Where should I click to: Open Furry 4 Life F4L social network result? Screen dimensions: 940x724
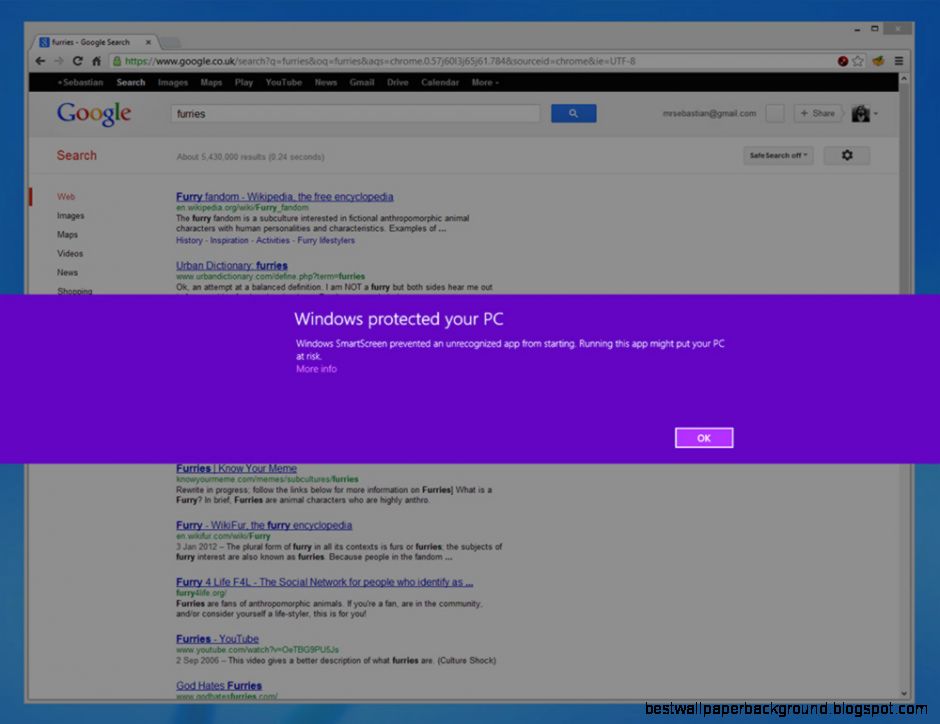click(324, 582)
